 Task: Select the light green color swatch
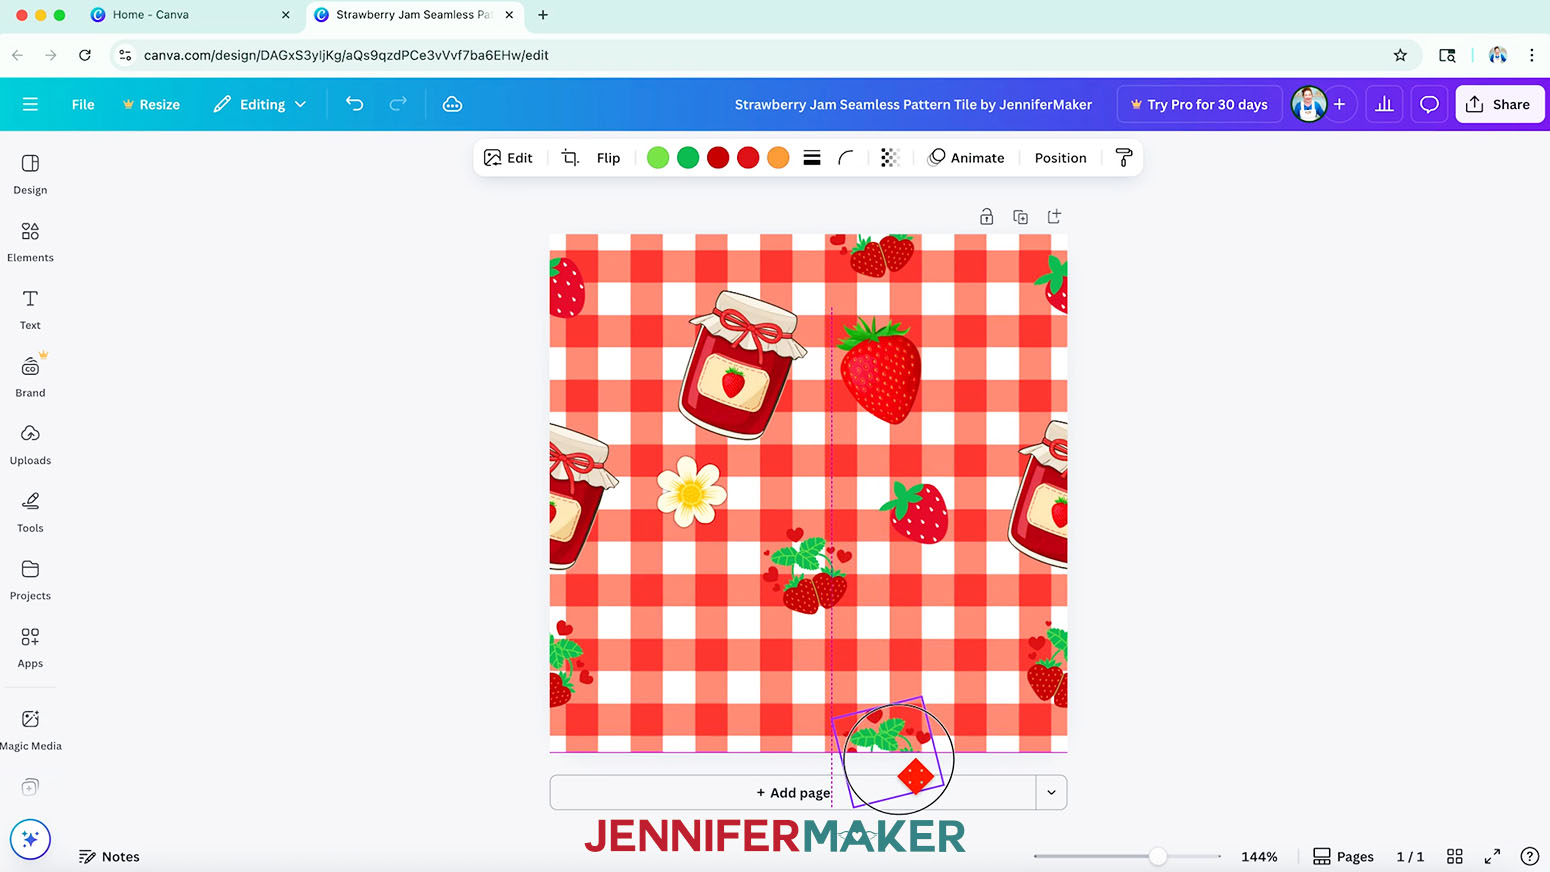point(658,158)
